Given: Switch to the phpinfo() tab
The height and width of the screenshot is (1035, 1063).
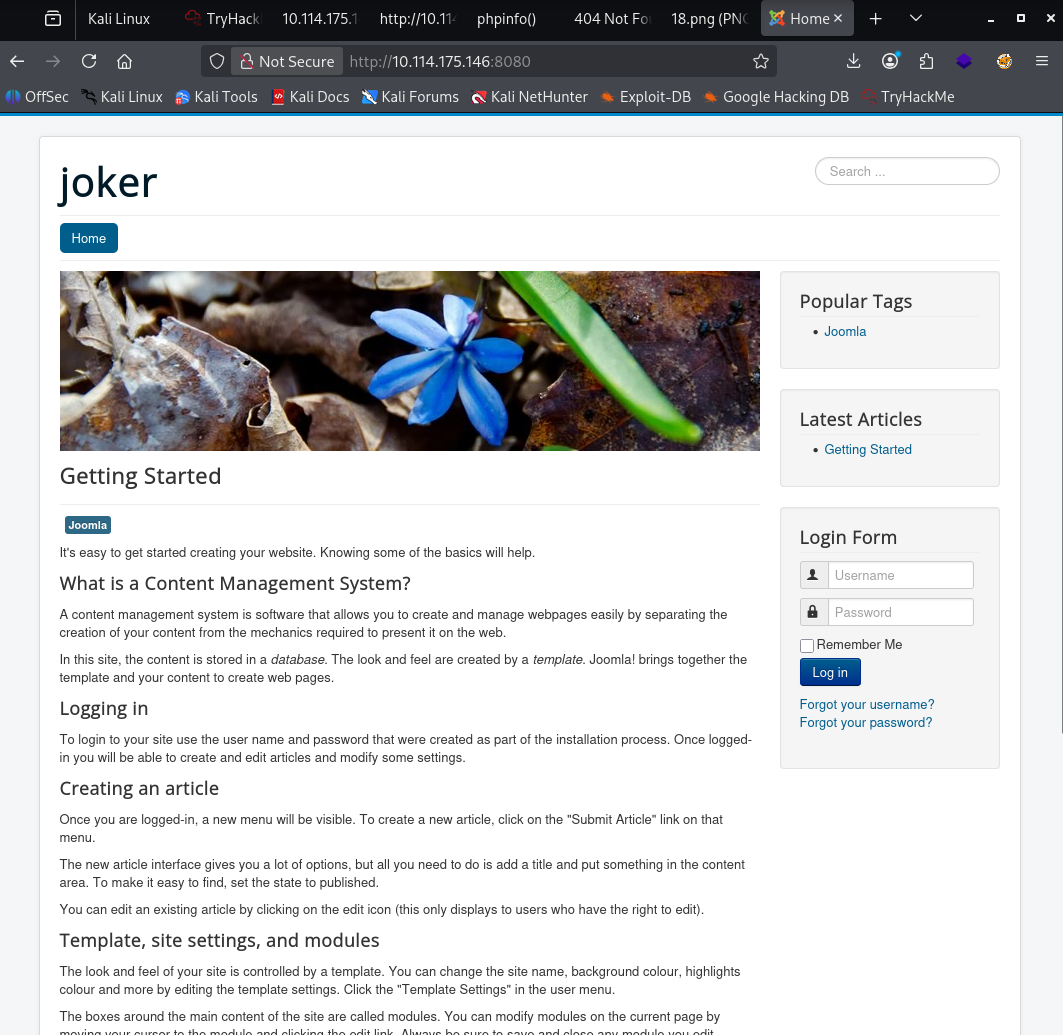Looking at the screenshot, I should point(506,19).
